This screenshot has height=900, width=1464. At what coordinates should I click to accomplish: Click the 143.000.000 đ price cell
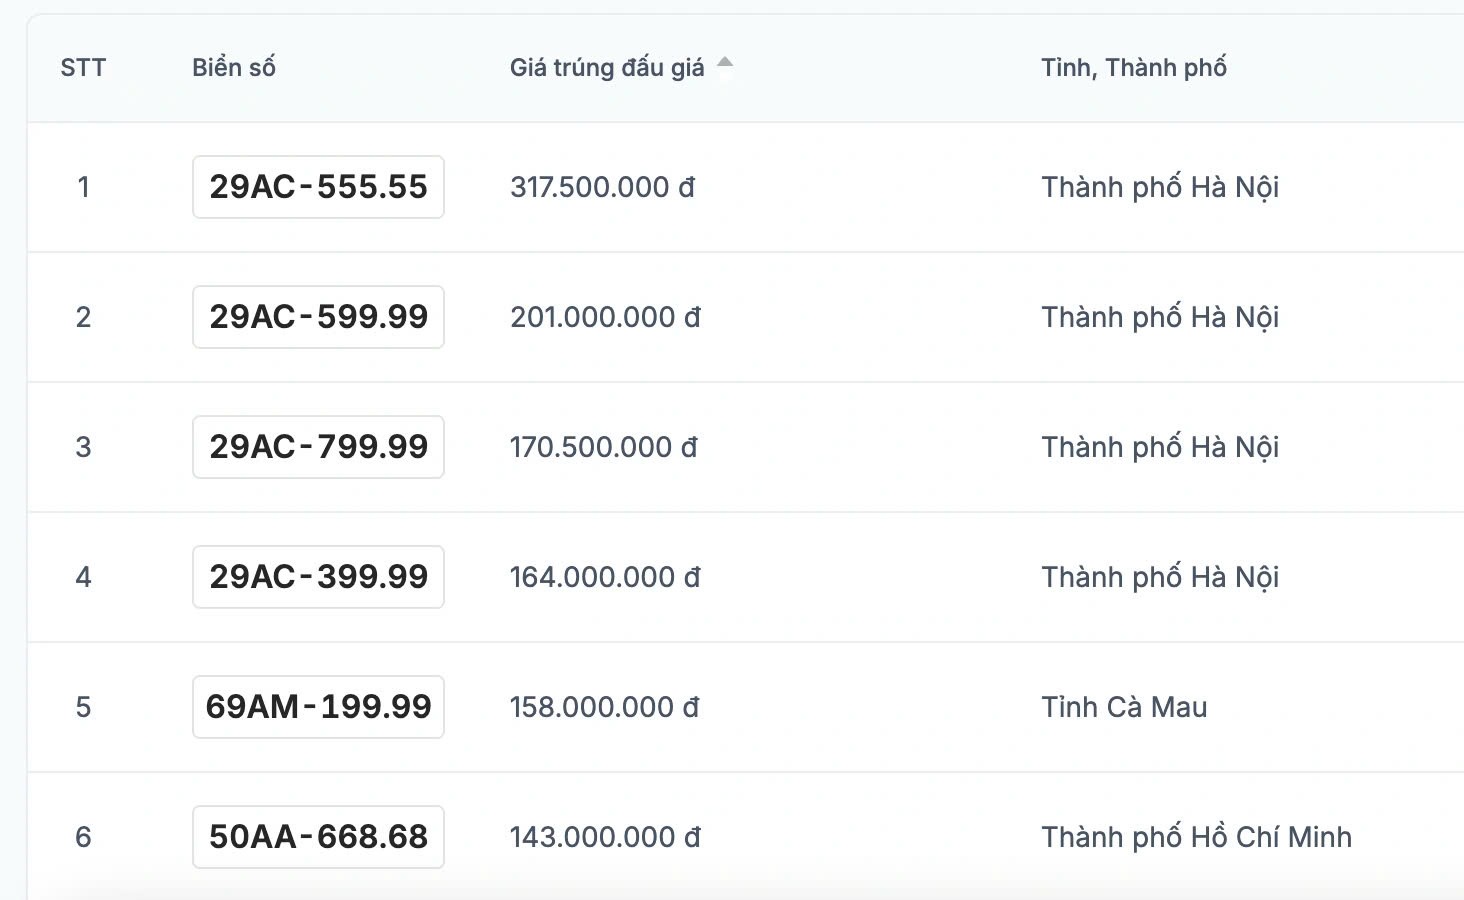point(605,837)
